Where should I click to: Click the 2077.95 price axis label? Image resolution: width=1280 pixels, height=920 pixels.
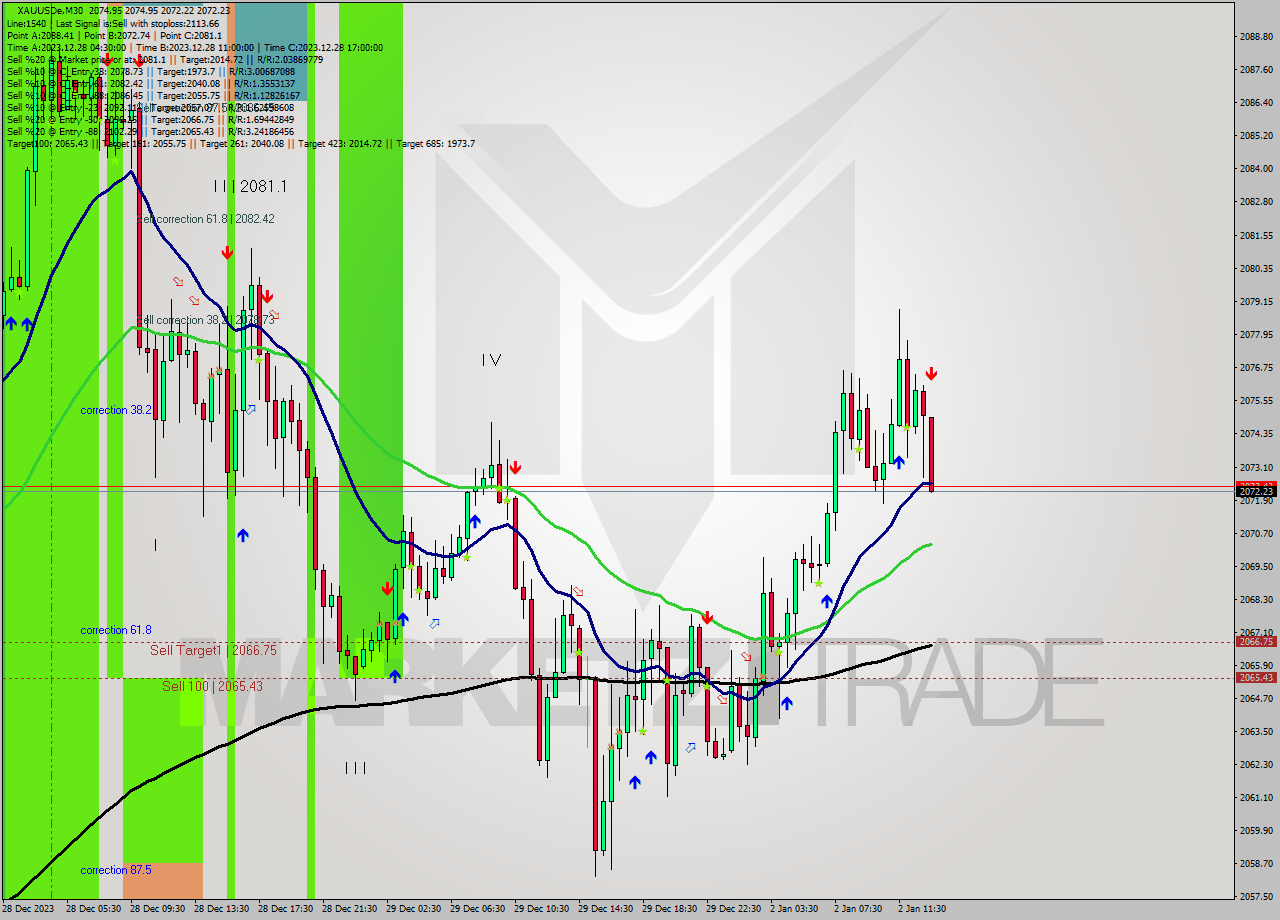coord(1256,334)
